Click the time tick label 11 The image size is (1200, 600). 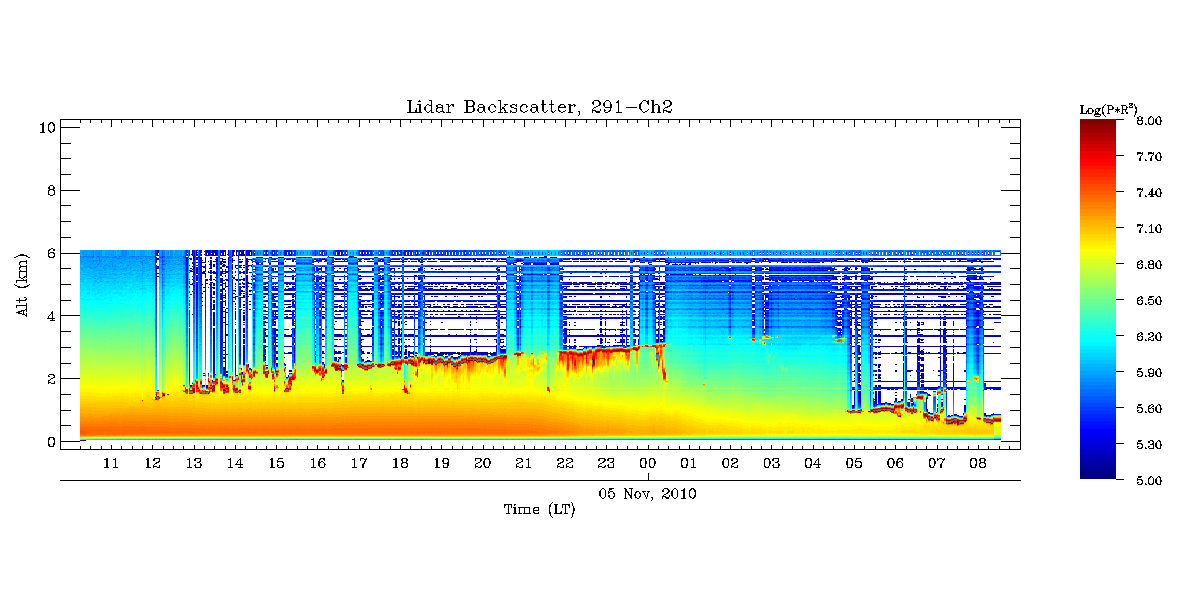pos(111,464)
